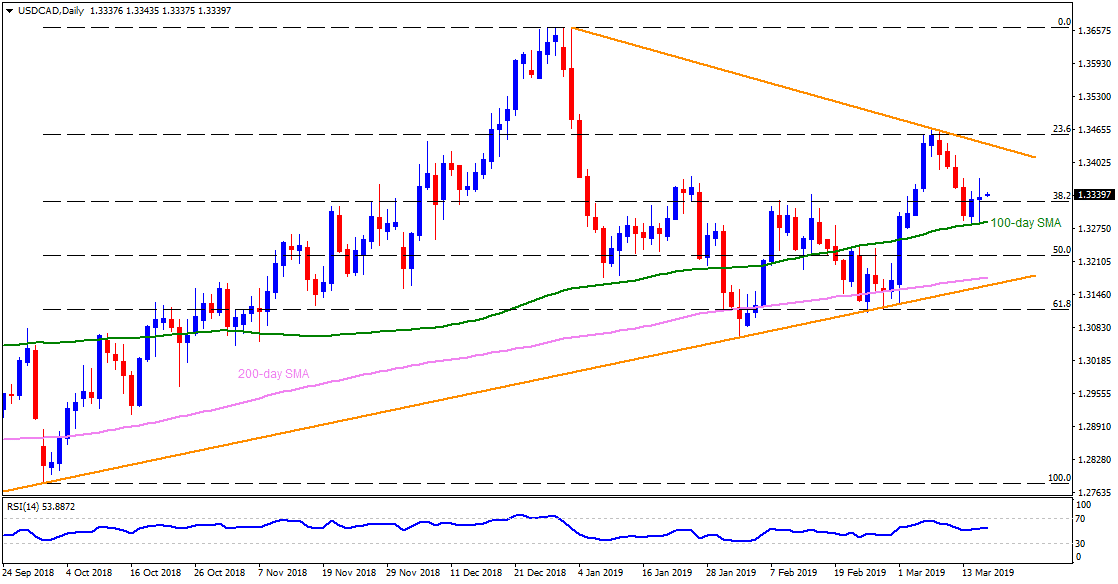
Task: Click the 11 Dec 2018 date label
Action: 476,573
